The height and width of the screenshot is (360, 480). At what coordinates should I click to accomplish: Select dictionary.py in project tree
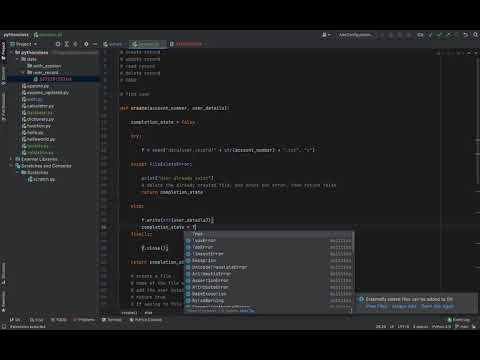point(38,119)
